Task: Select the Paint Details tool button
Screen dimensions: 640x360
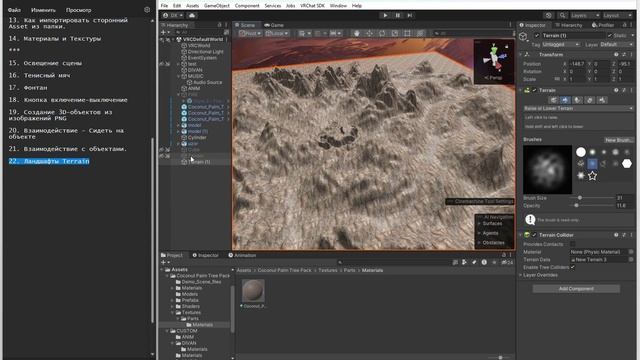Action: 589,100
